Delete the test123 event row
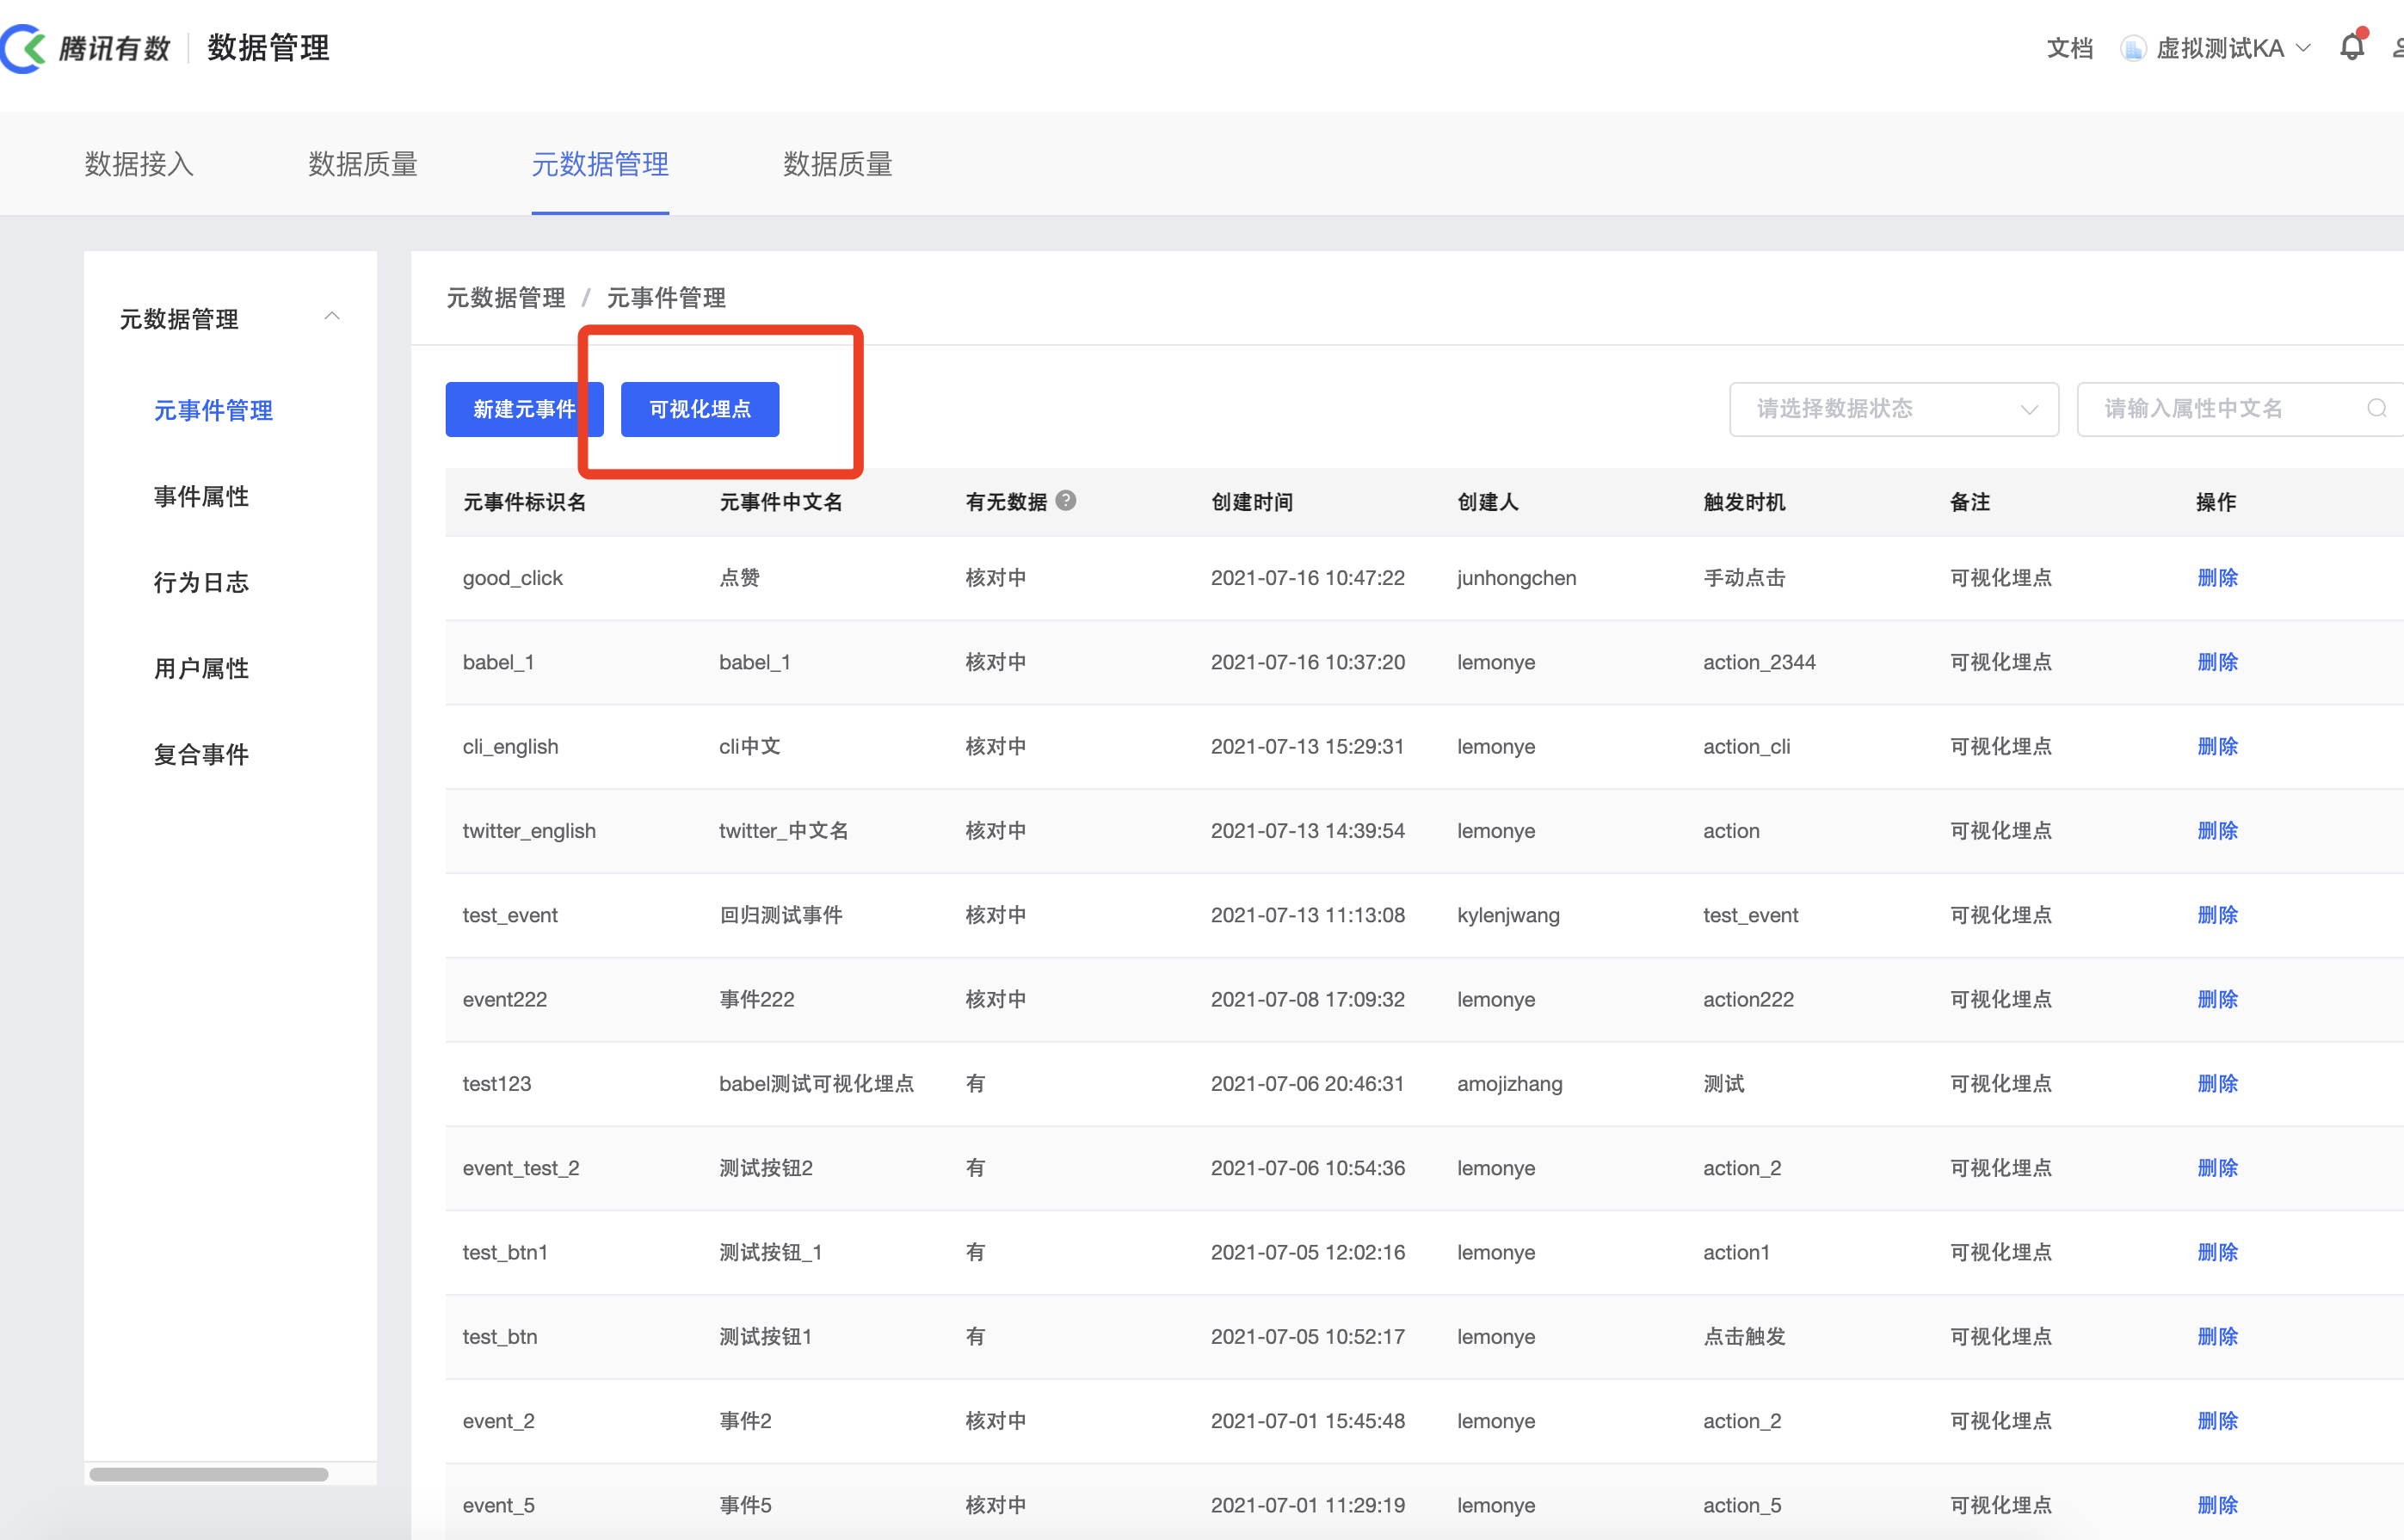 click(2217, 1084)
